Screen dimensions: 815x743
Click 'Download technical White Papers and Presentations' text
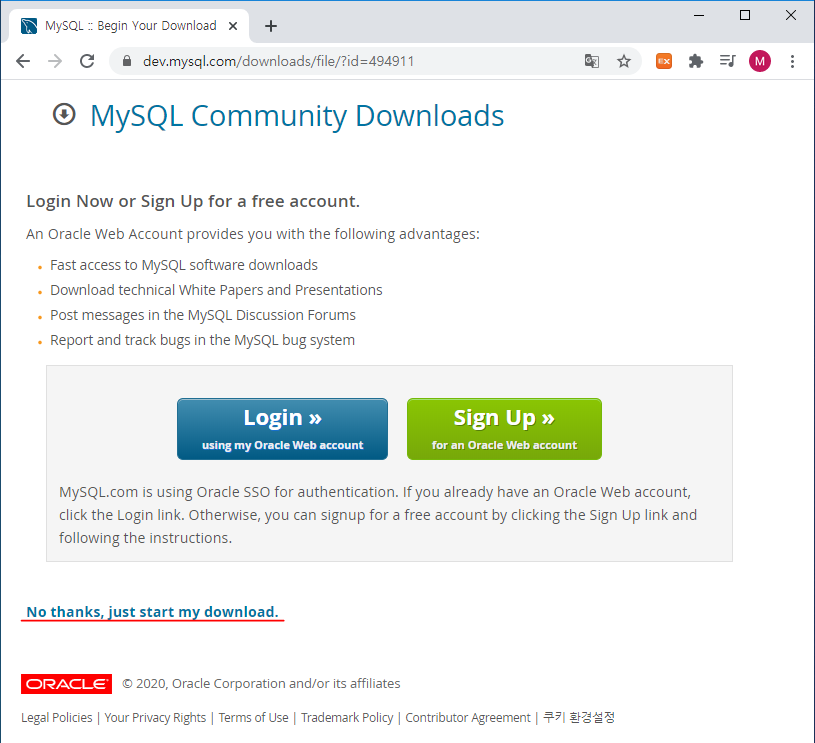pos(216,290)
